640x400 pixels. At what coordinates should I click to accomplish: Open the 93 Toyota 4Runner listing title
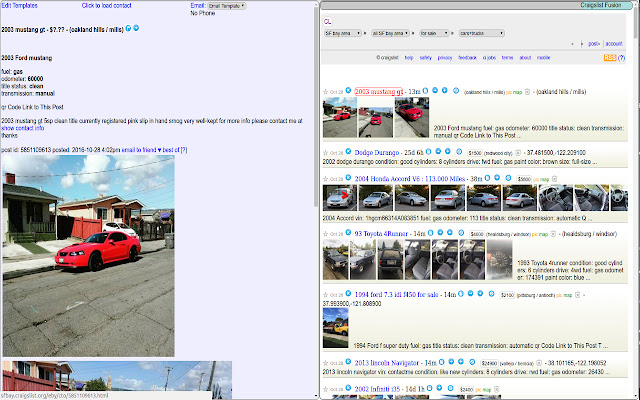point(381,234)
